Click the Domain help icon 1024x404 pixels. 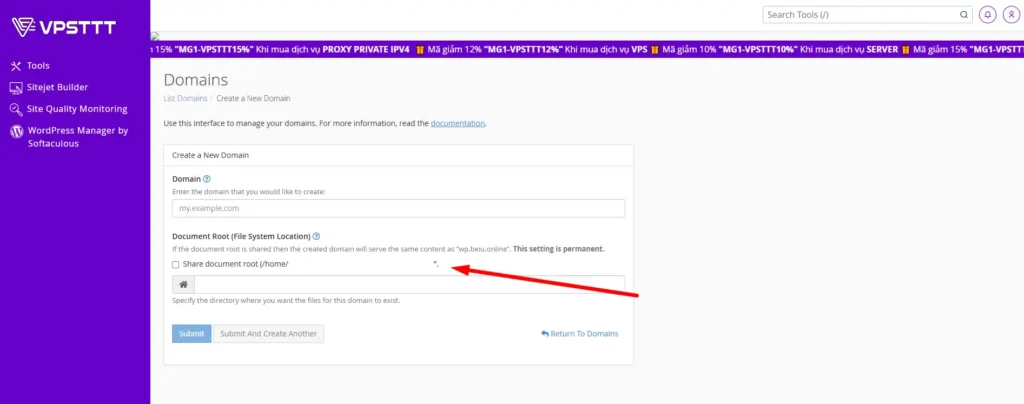[207, 179]
